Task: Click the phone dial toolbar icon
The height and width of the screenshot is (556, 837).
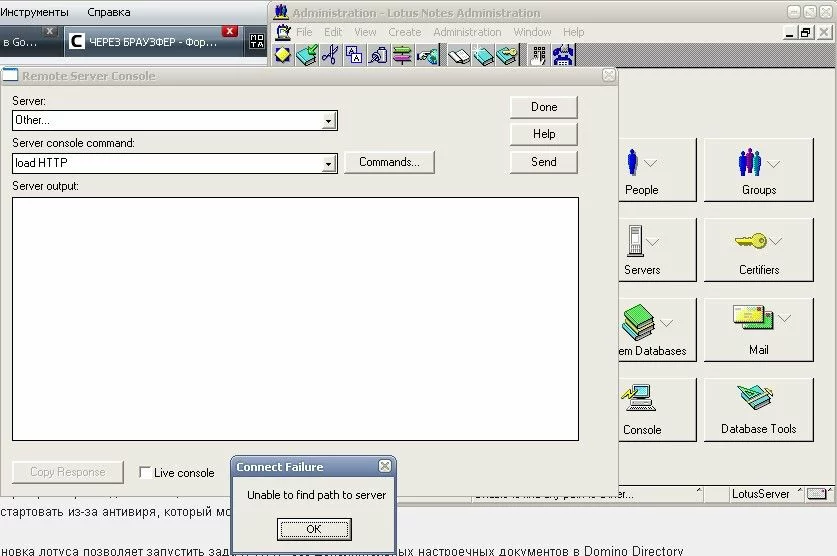Action: [538, 55]
